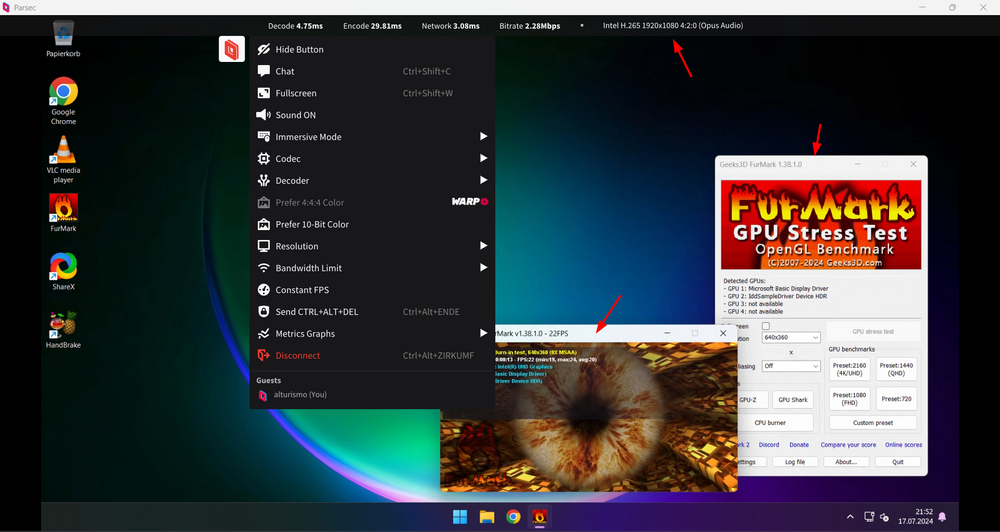Open the Papierkorb recycle bin icon

(64, 39)
